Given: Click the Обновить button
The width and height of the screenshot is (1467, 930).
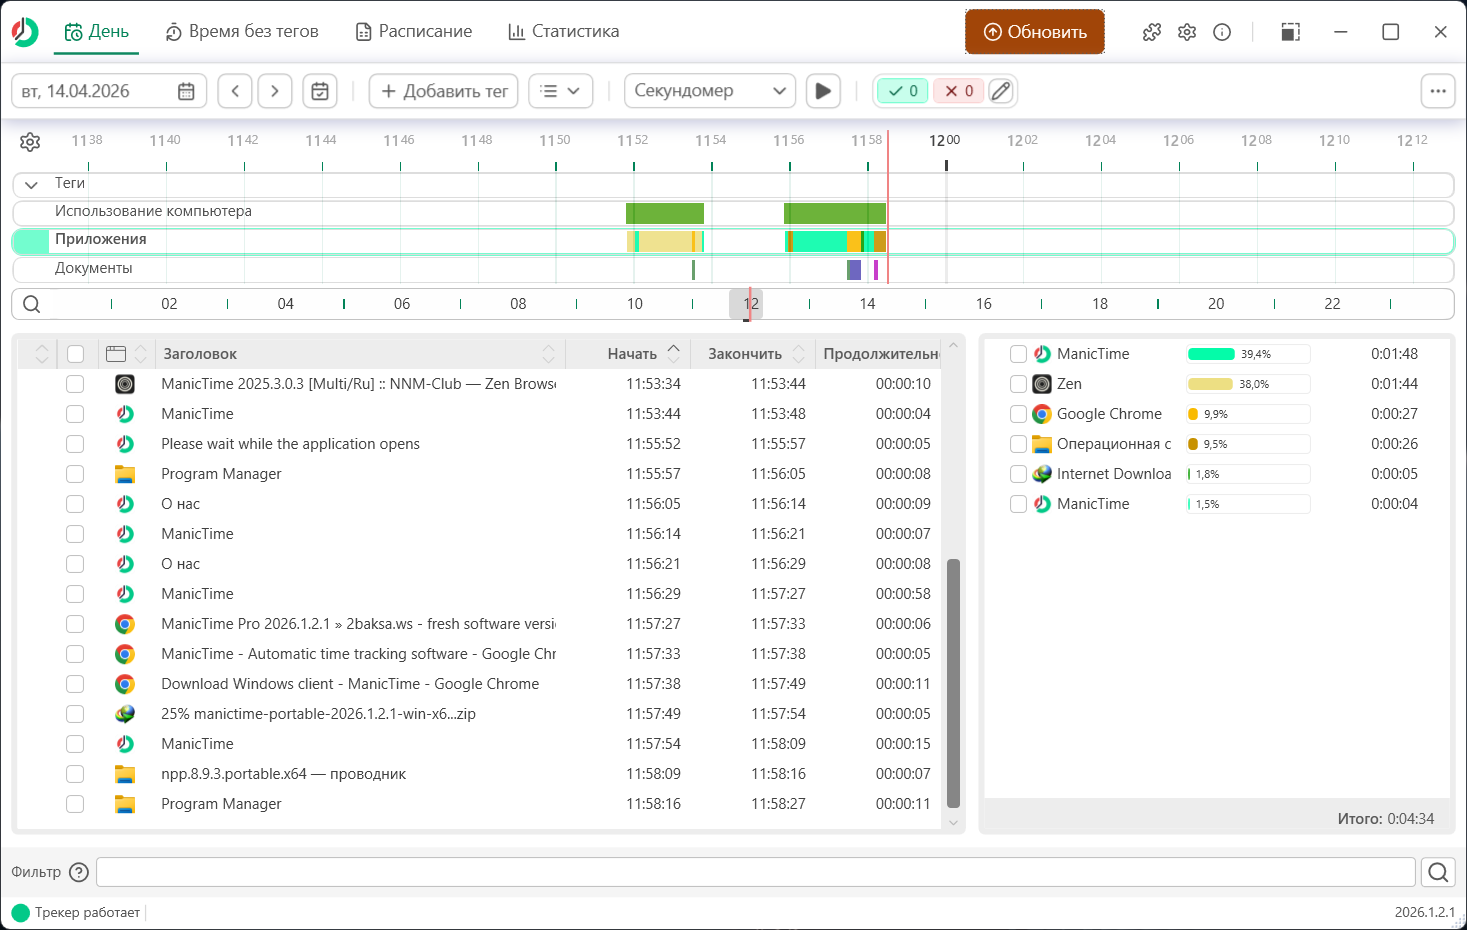Looking at the screenshot, I should [1035, 32].
